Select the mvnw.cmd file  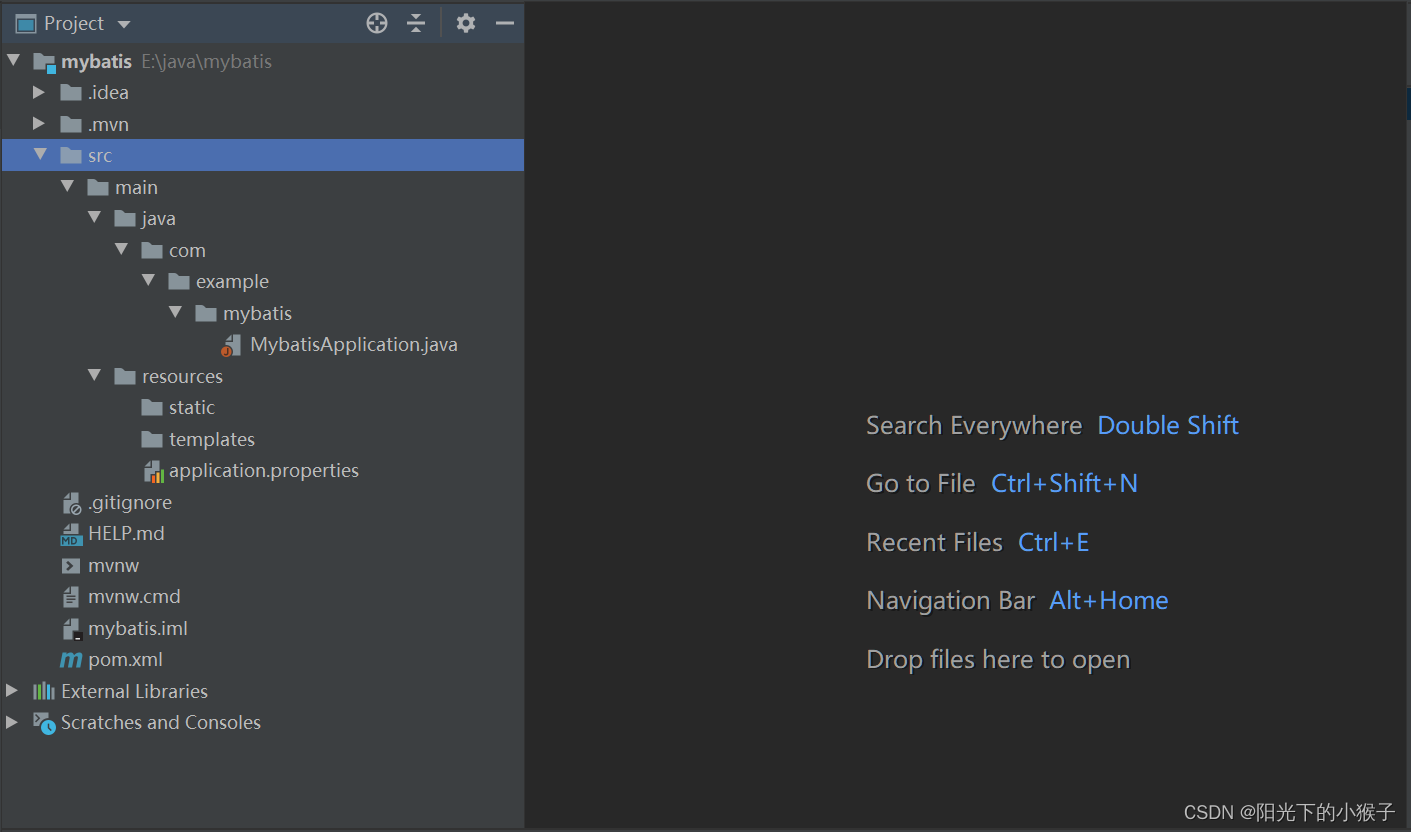coord(134,597)
